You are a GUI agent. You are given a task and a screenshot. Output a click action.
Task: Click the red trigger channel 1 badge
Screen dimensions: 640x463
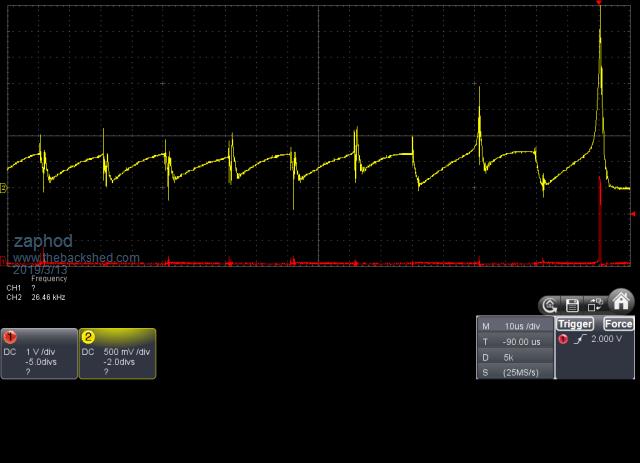[563, 340]
